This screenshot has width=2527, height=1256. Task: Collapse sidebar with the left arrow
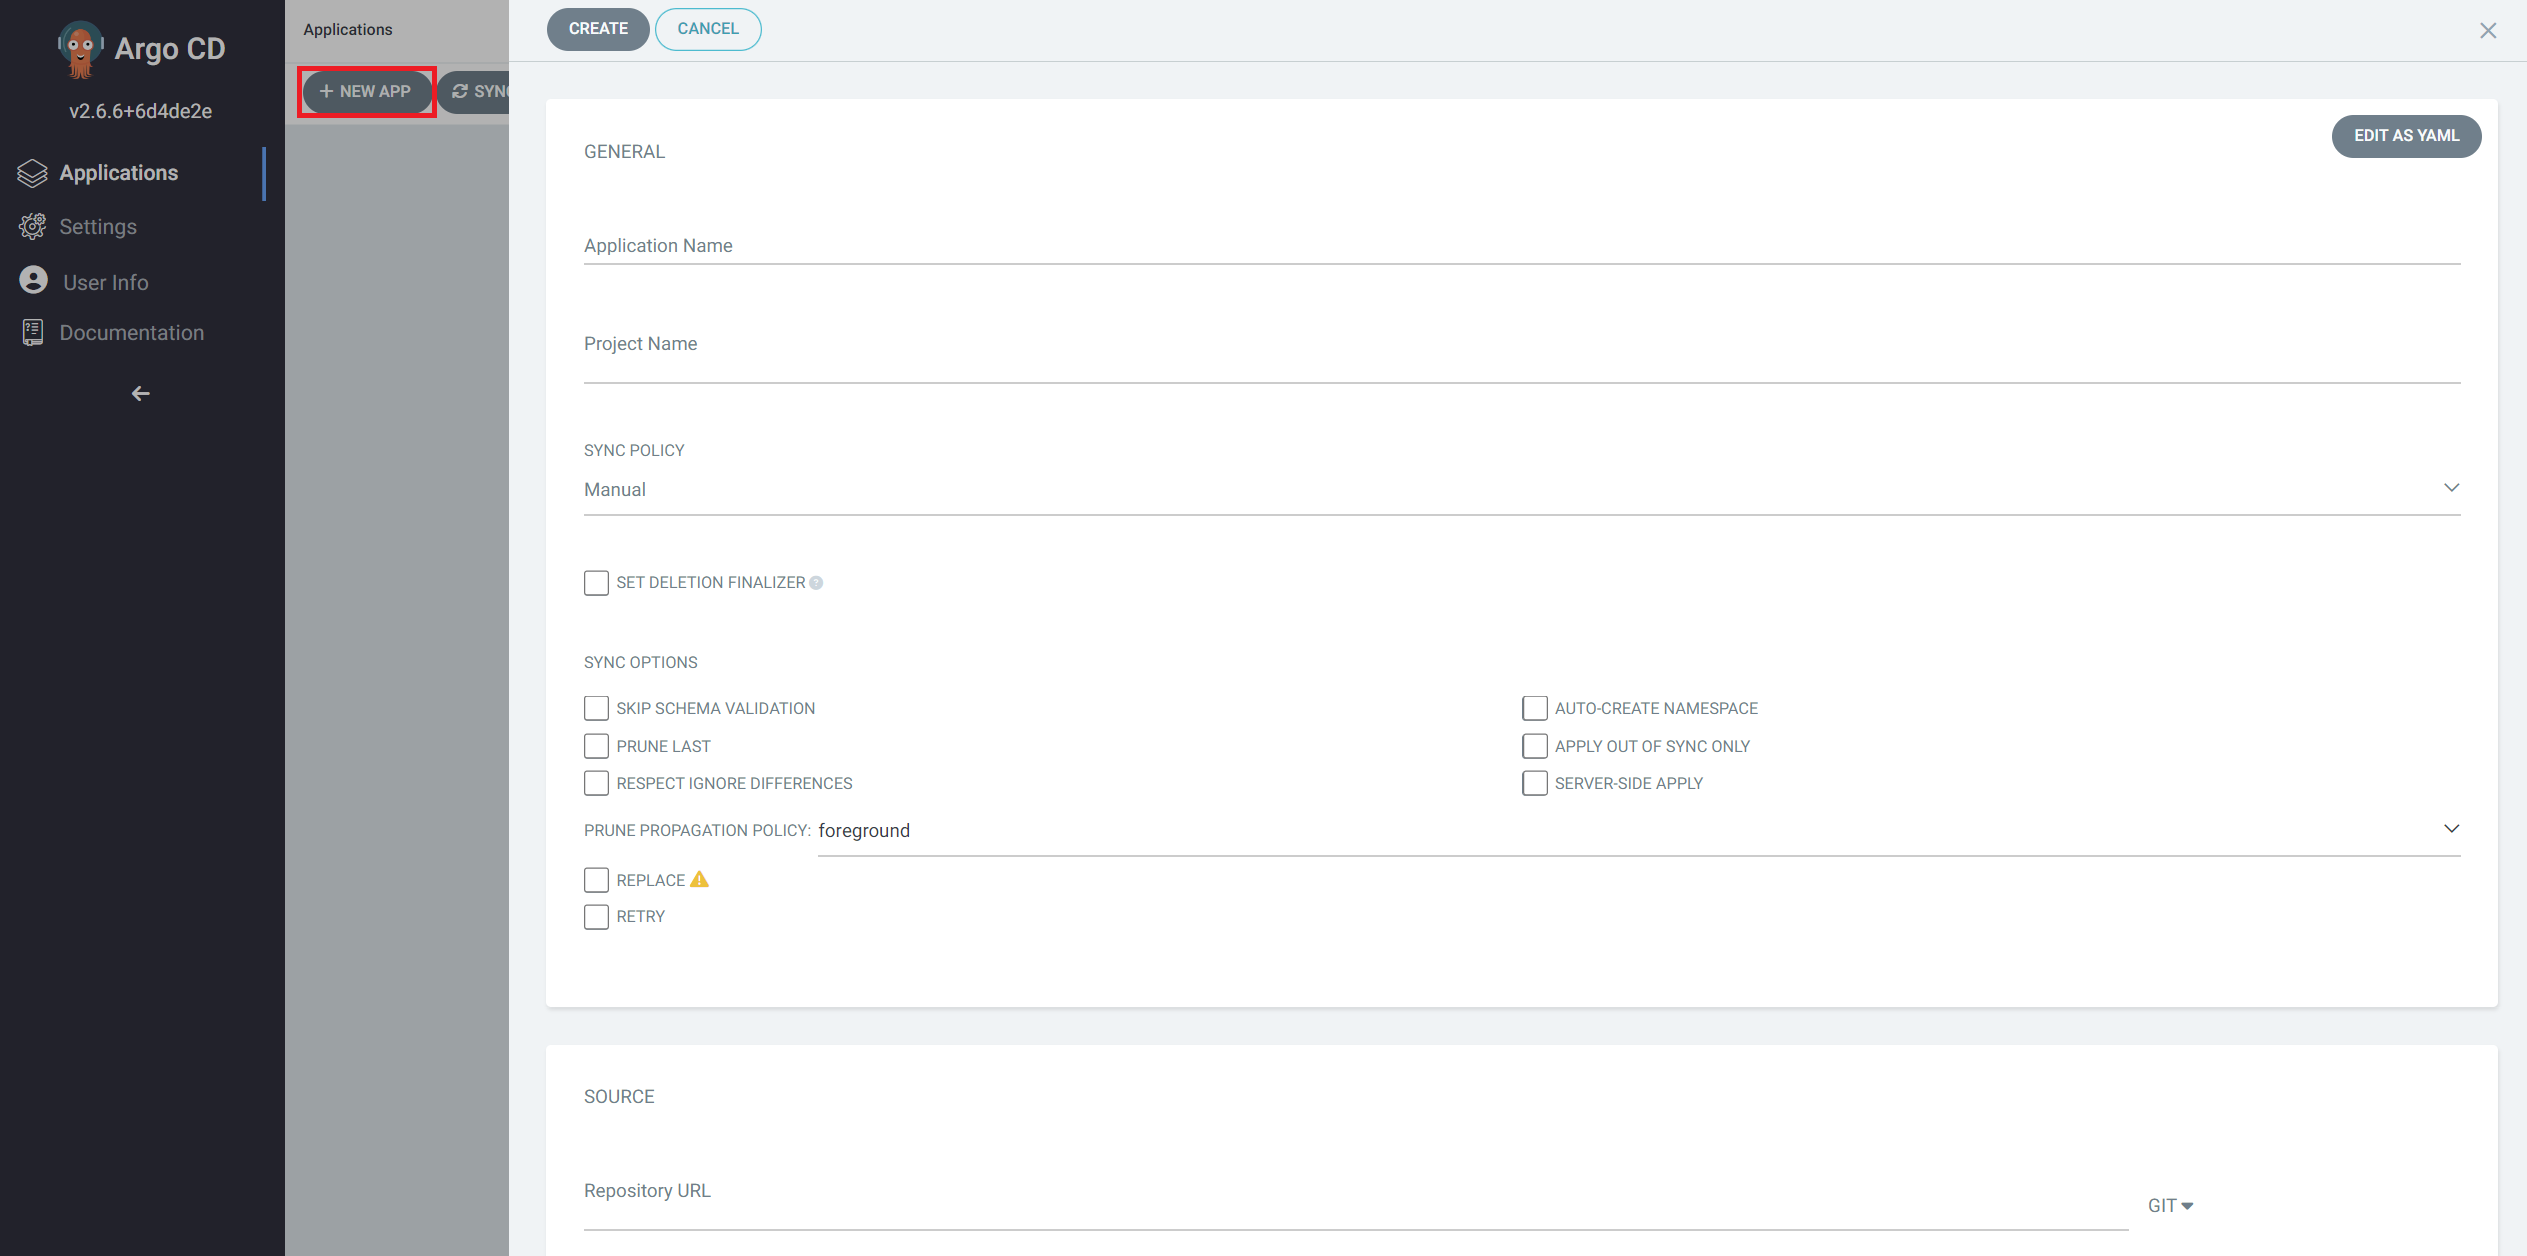point(141,394)
